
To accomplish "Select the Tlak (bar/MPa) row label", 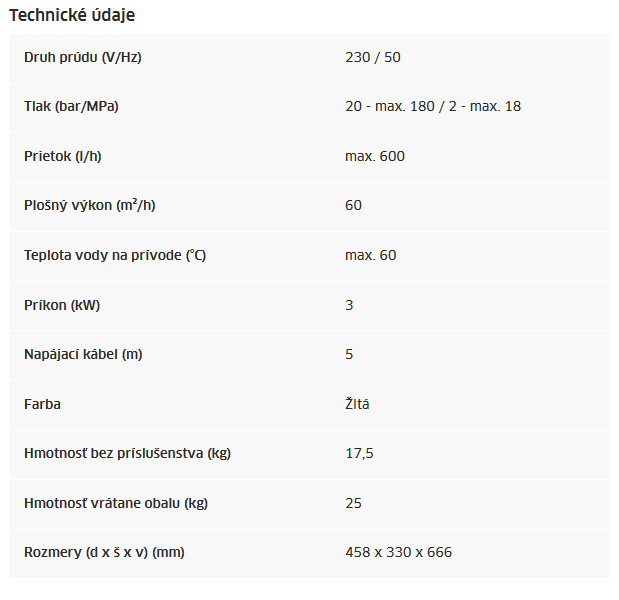I will 71,106.
